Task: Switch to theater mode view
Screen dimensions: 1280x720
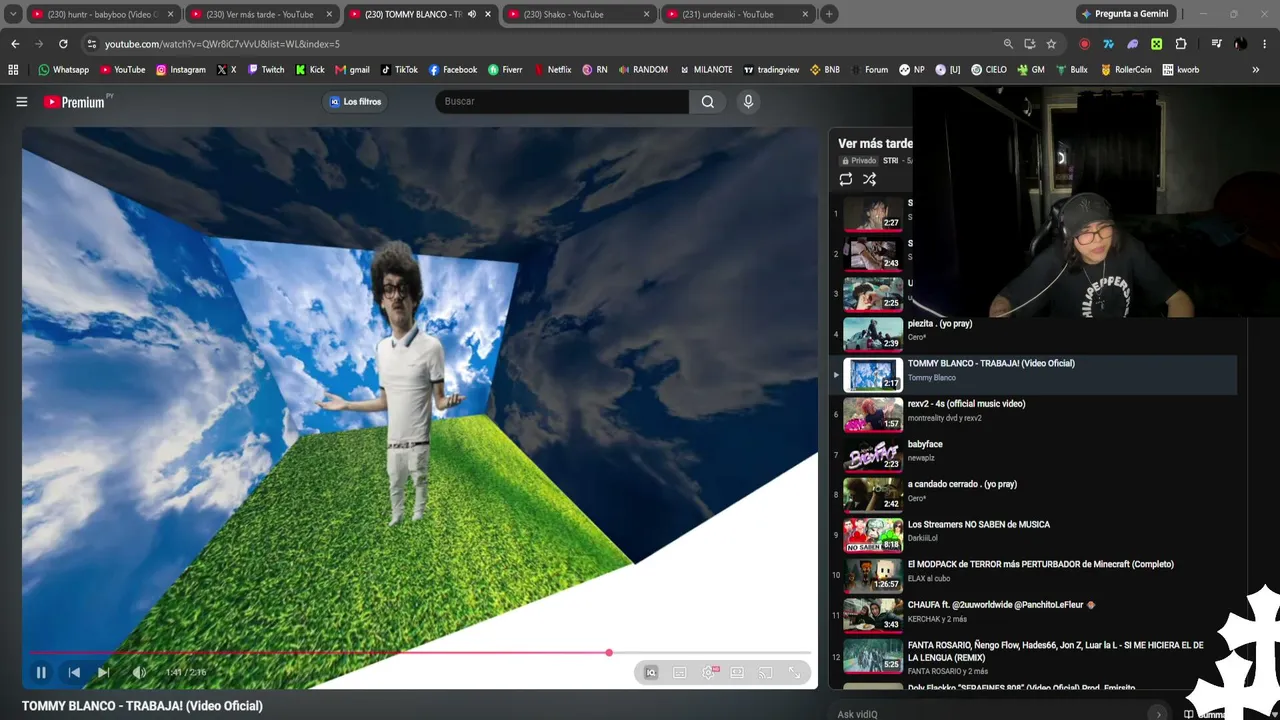Action: (x=737, y=673)
